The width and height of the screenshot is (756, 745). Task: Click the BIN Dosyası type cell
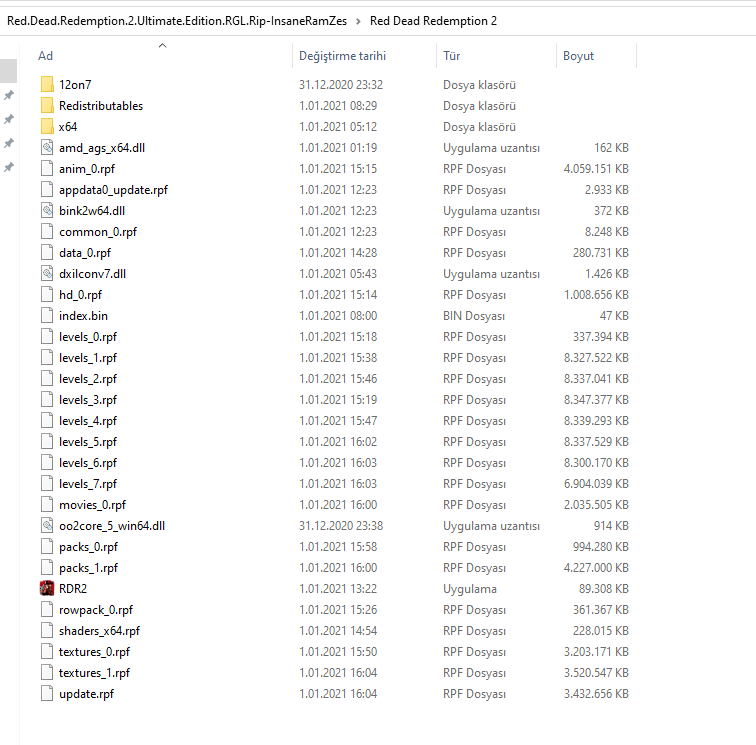point(474,315)
